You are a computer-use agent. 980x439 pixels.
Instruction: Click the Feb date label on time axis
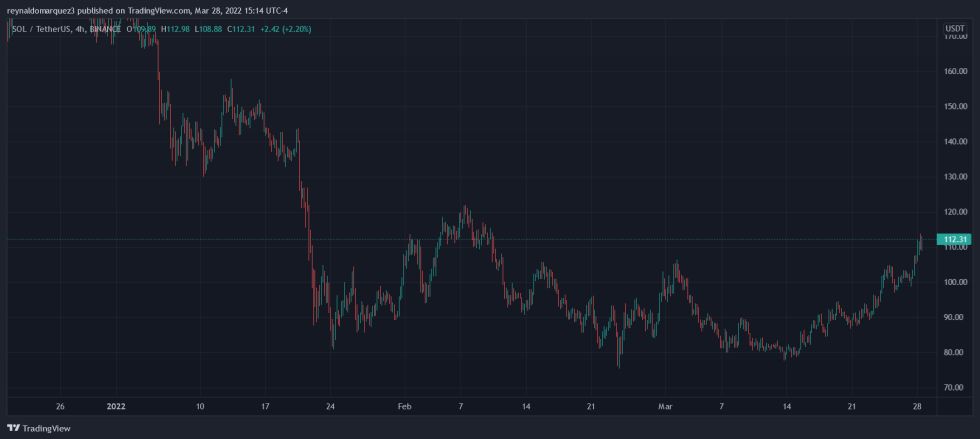tap(404, 407)
